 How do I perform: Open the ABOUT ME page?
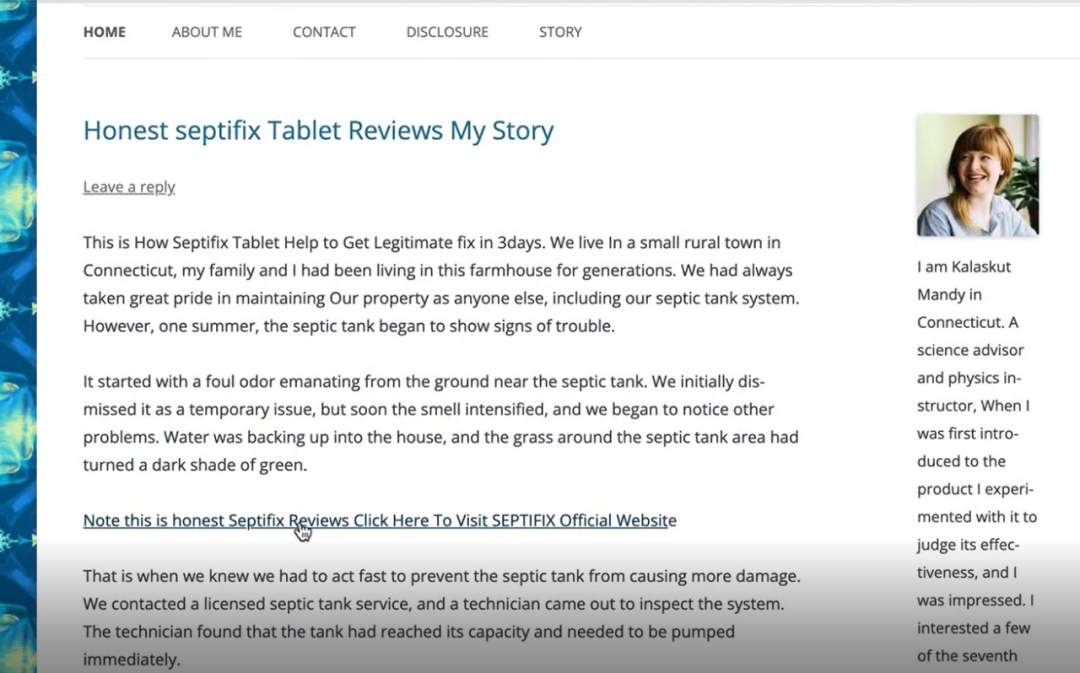[x=206, y=32]
